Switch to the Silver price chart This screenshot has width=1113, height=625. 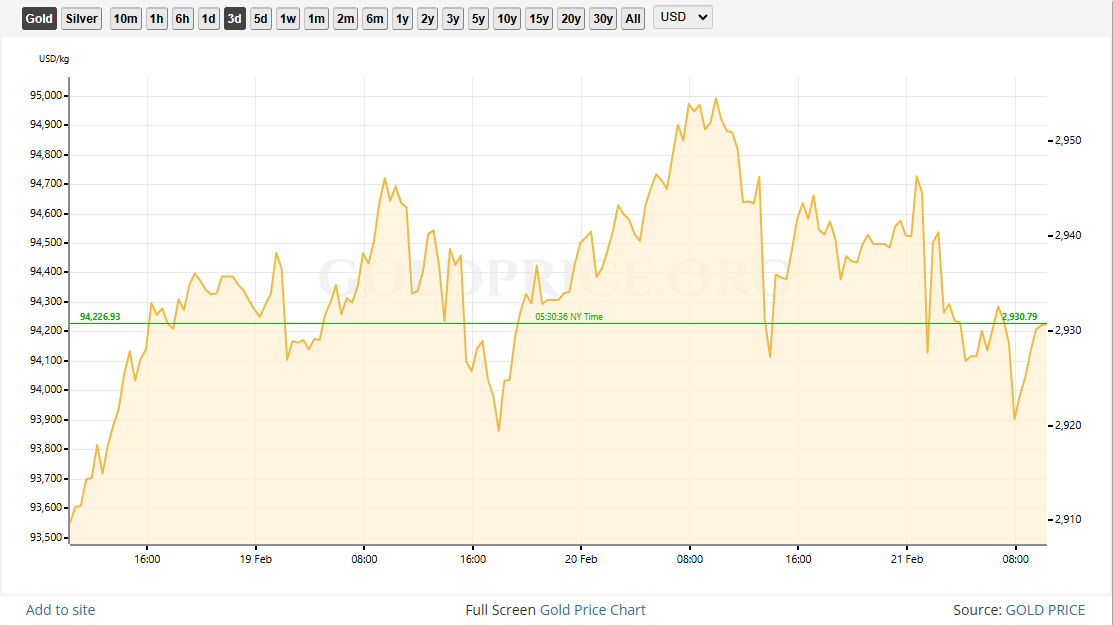click(x=81, y=18)
